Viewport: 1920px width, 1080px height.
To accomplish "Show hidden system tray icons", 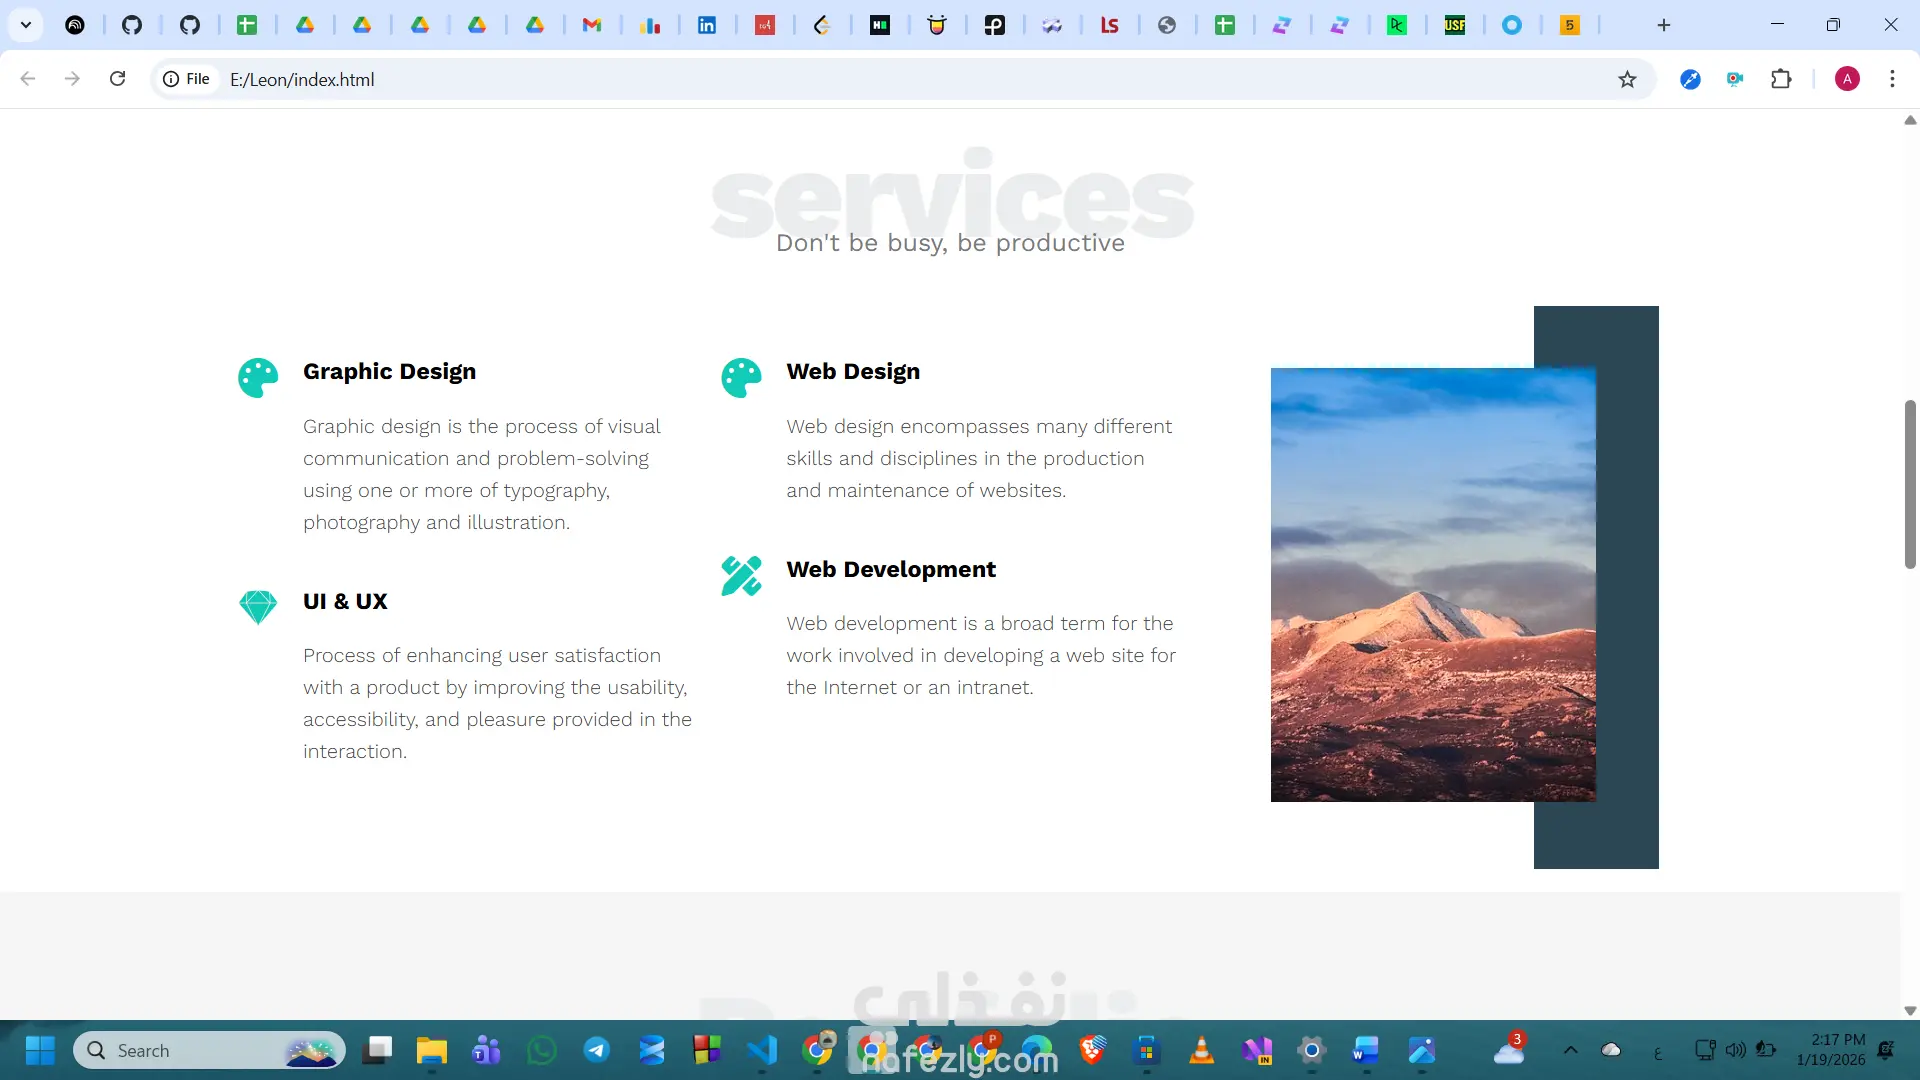I will coord(1570,1050).
